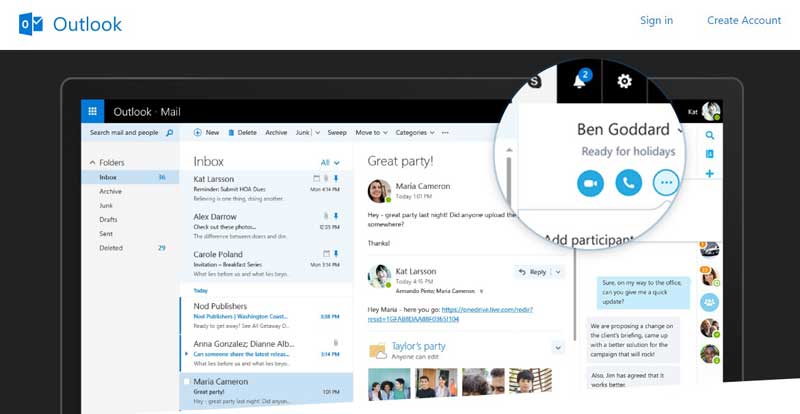Click the plus icon in Skype sidebar

tap(710, 174)
